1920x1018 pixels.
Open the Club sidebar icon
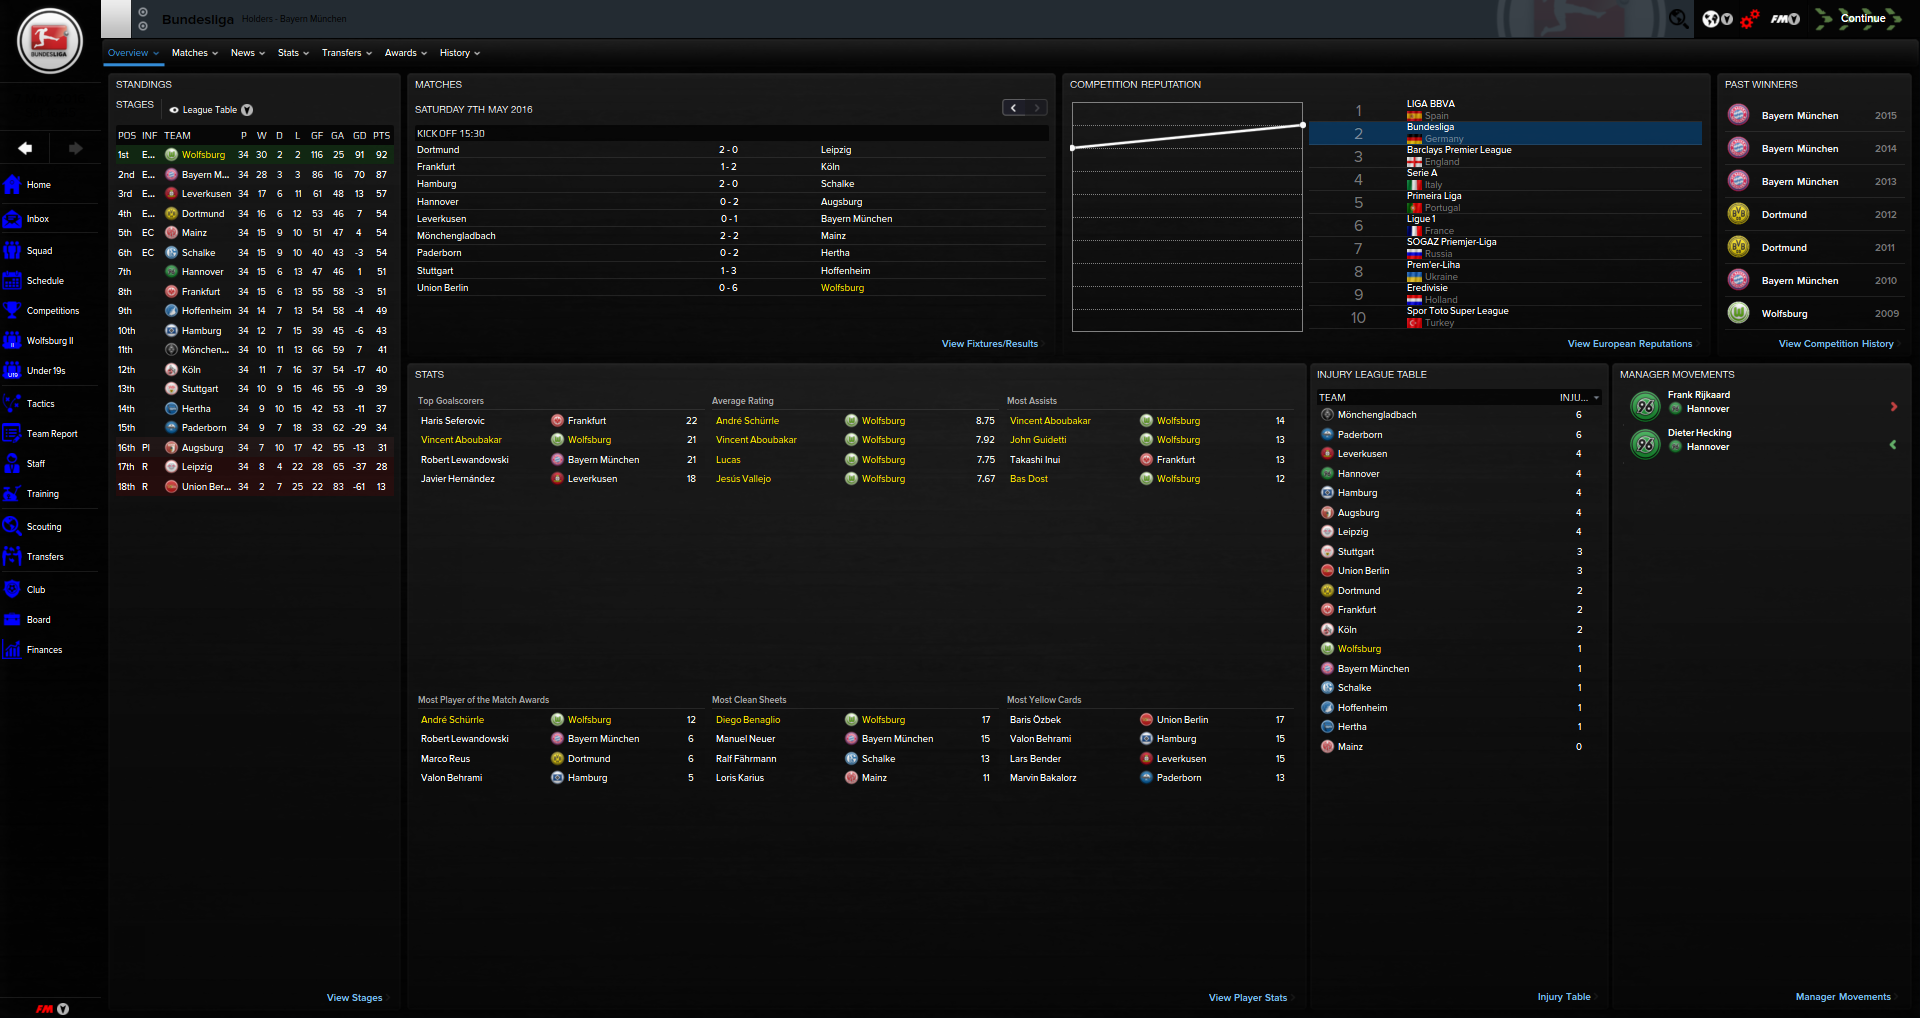pos(12,589)
